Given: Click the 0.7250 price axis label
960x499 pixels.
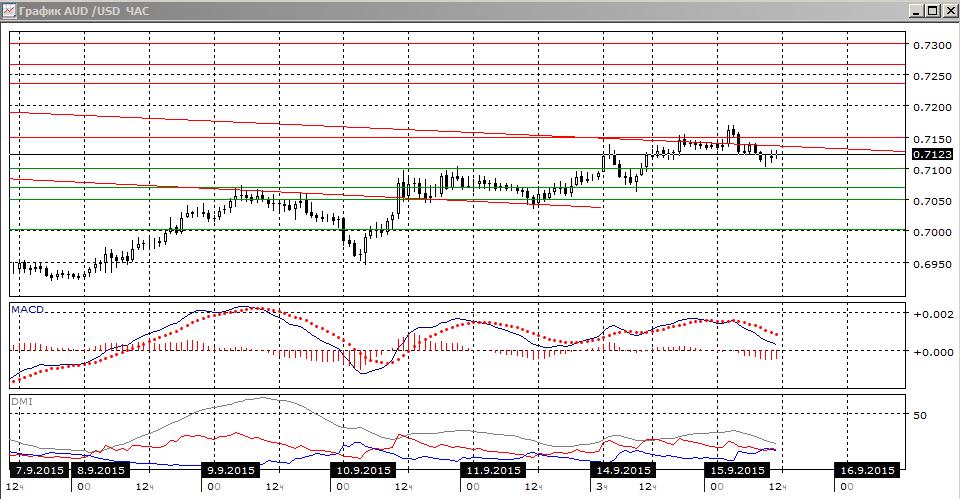Looking at the screenshot, I should coord(932,77).
